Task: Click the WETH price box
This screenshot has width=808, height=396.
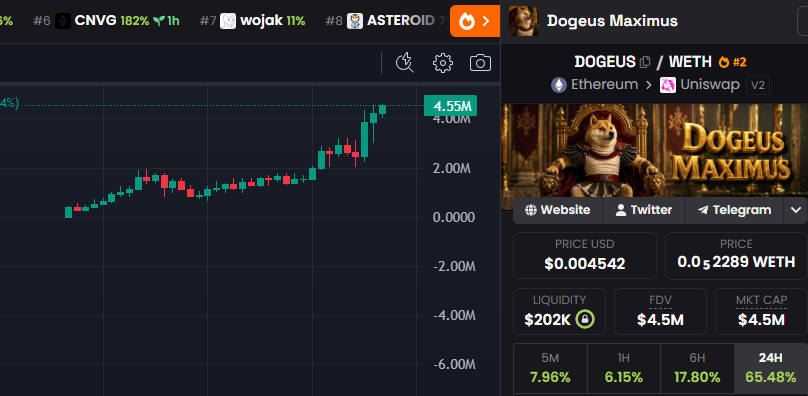Action: [x=736, y=256]
